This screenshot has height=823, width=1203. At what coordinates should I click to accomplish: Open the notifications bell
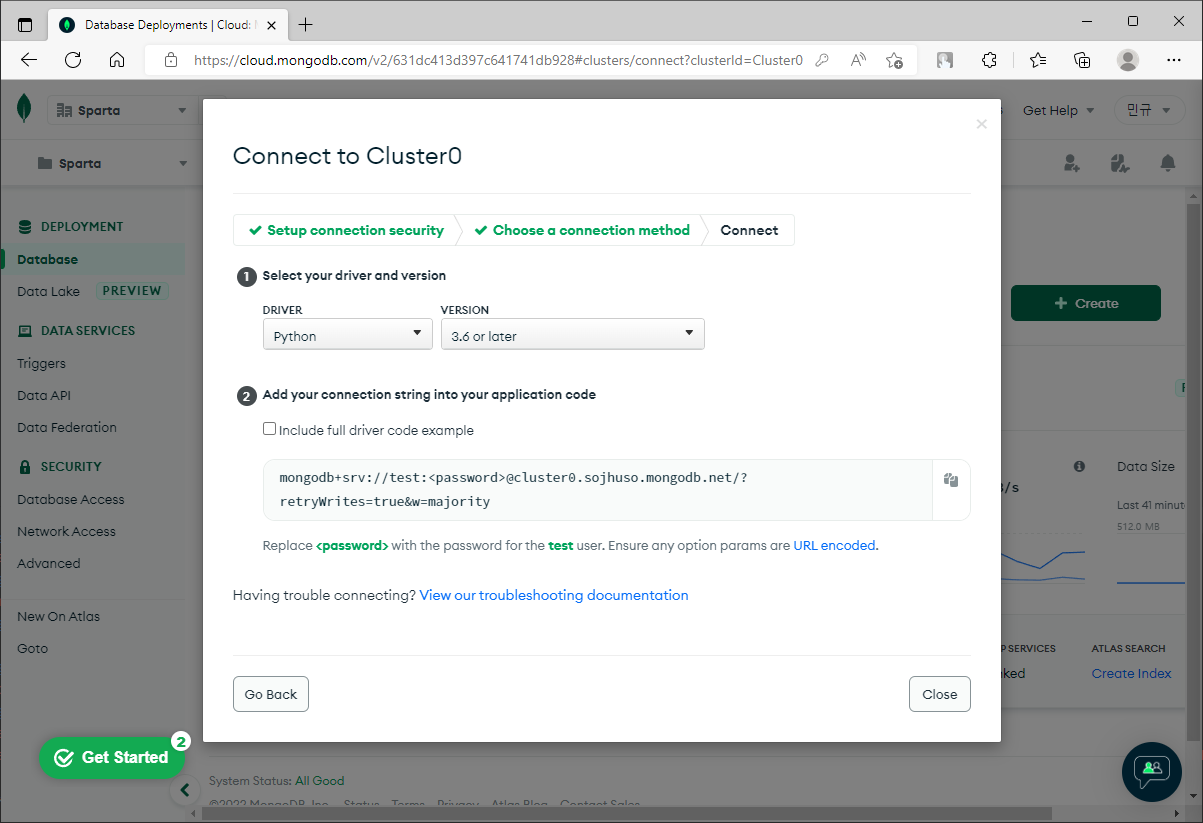click(1167, 163)
